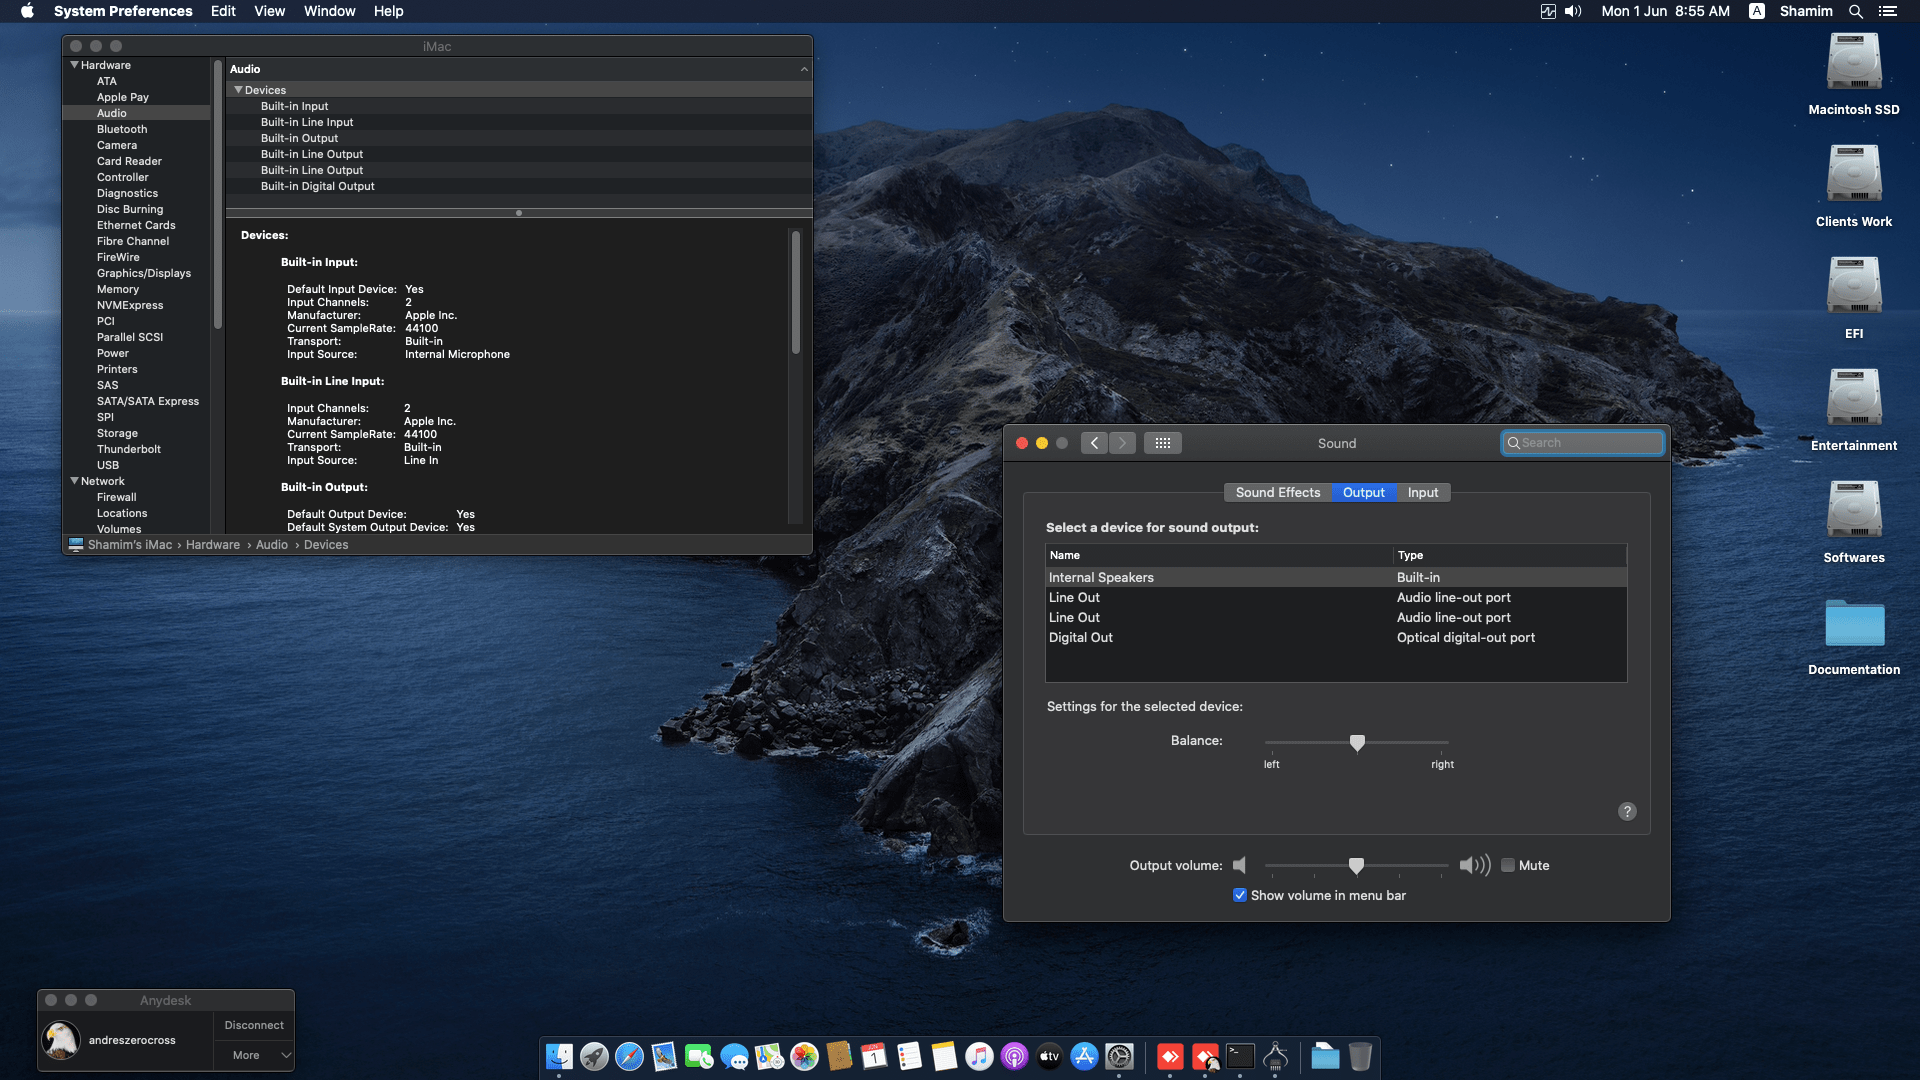Open Calendar from the Dock
1920x1080 pixels.
874,1056
